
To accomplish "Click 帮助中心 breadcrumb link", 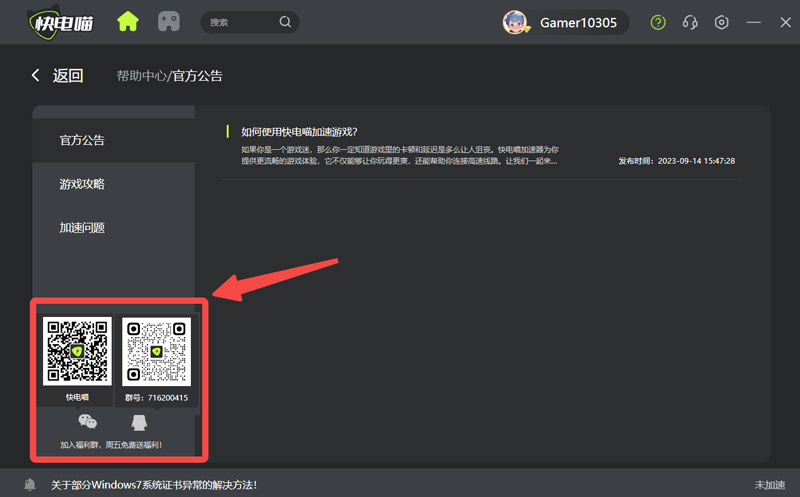I will [141, 76].
